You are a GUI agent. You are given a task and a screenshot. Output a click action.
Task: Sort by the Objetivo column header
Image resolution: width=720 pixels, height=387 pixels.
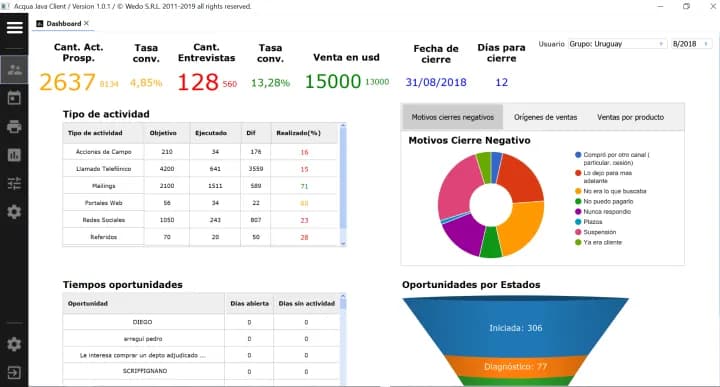tap(167, 133)
